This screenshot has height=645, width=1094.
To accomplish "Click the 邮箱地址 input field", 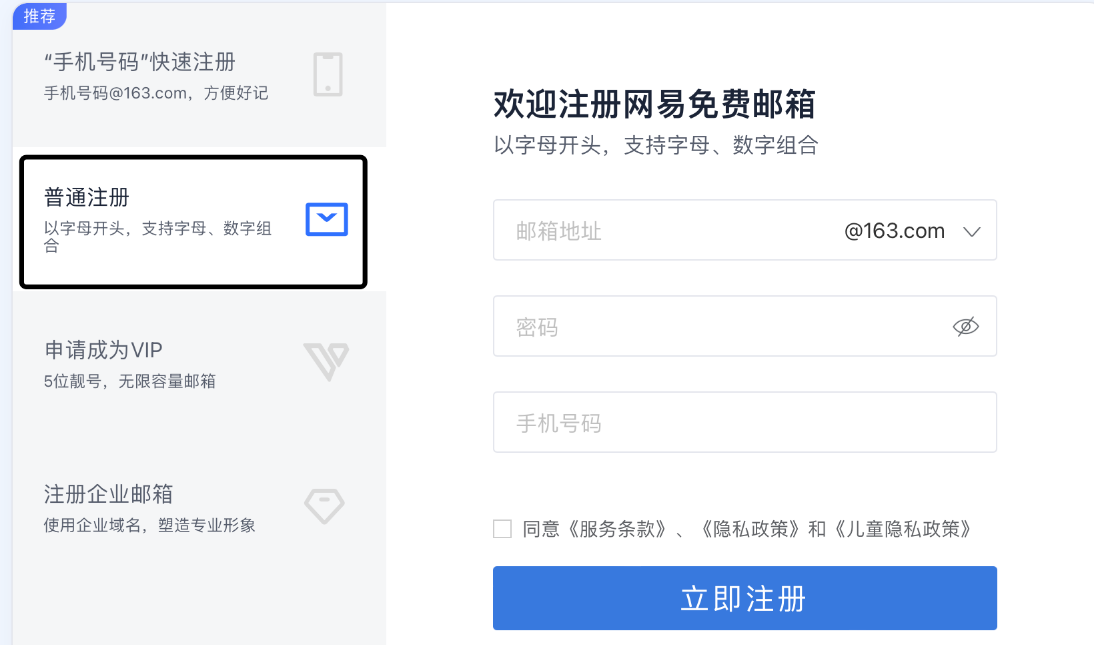I will coord(620,230).
